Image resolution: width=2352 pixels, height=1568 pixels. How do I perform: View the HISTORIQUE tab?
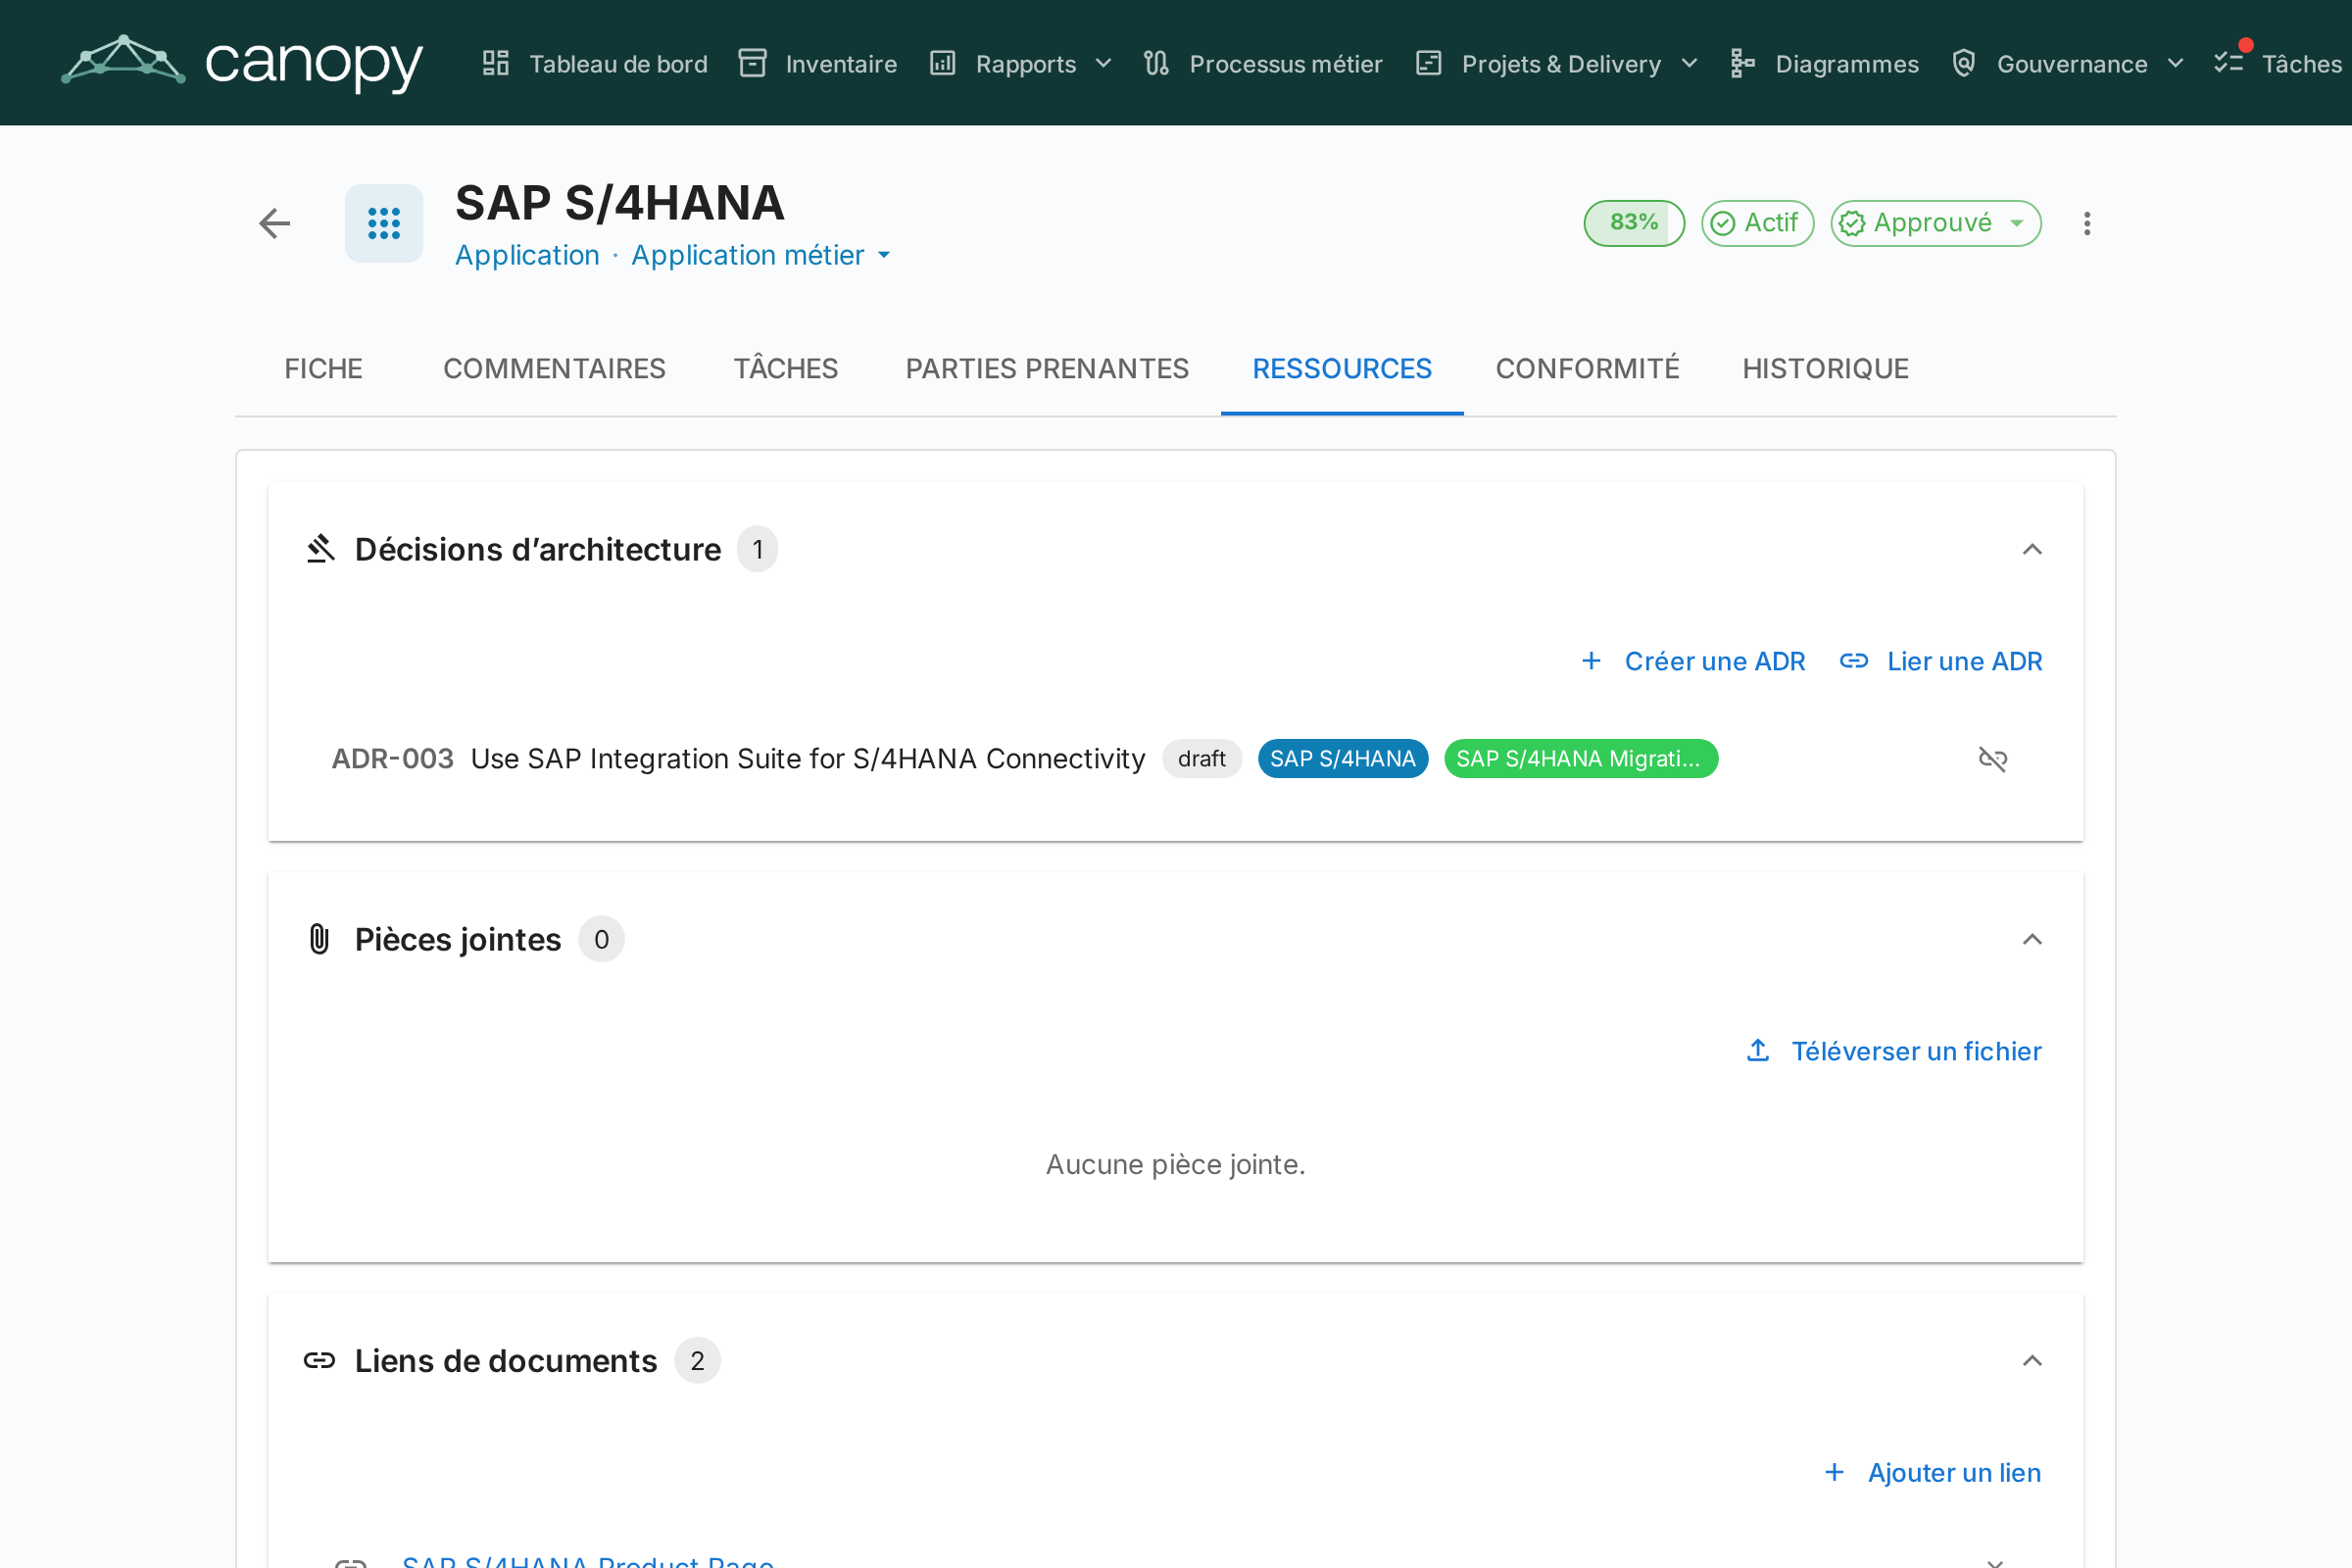point(1825,369)
